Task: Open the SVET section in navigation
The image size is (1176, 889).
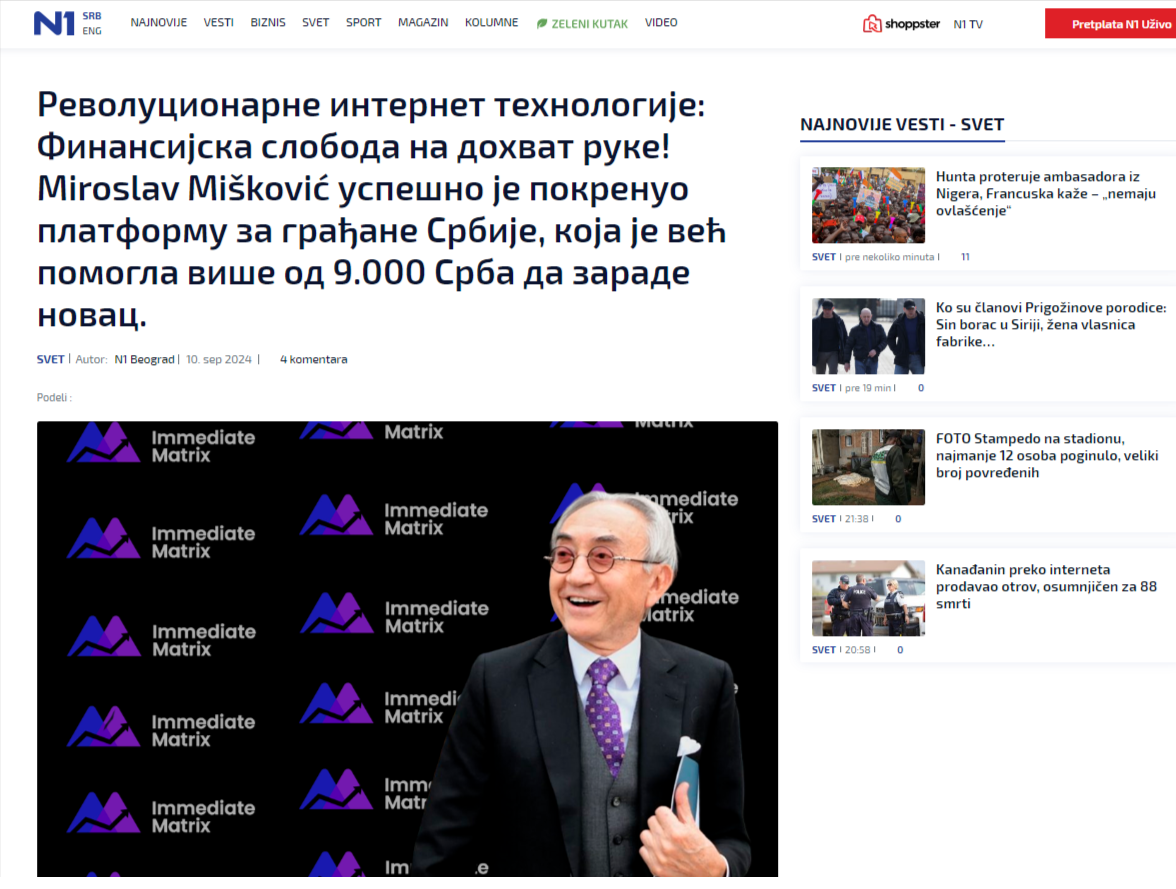Action: [315, 23]
